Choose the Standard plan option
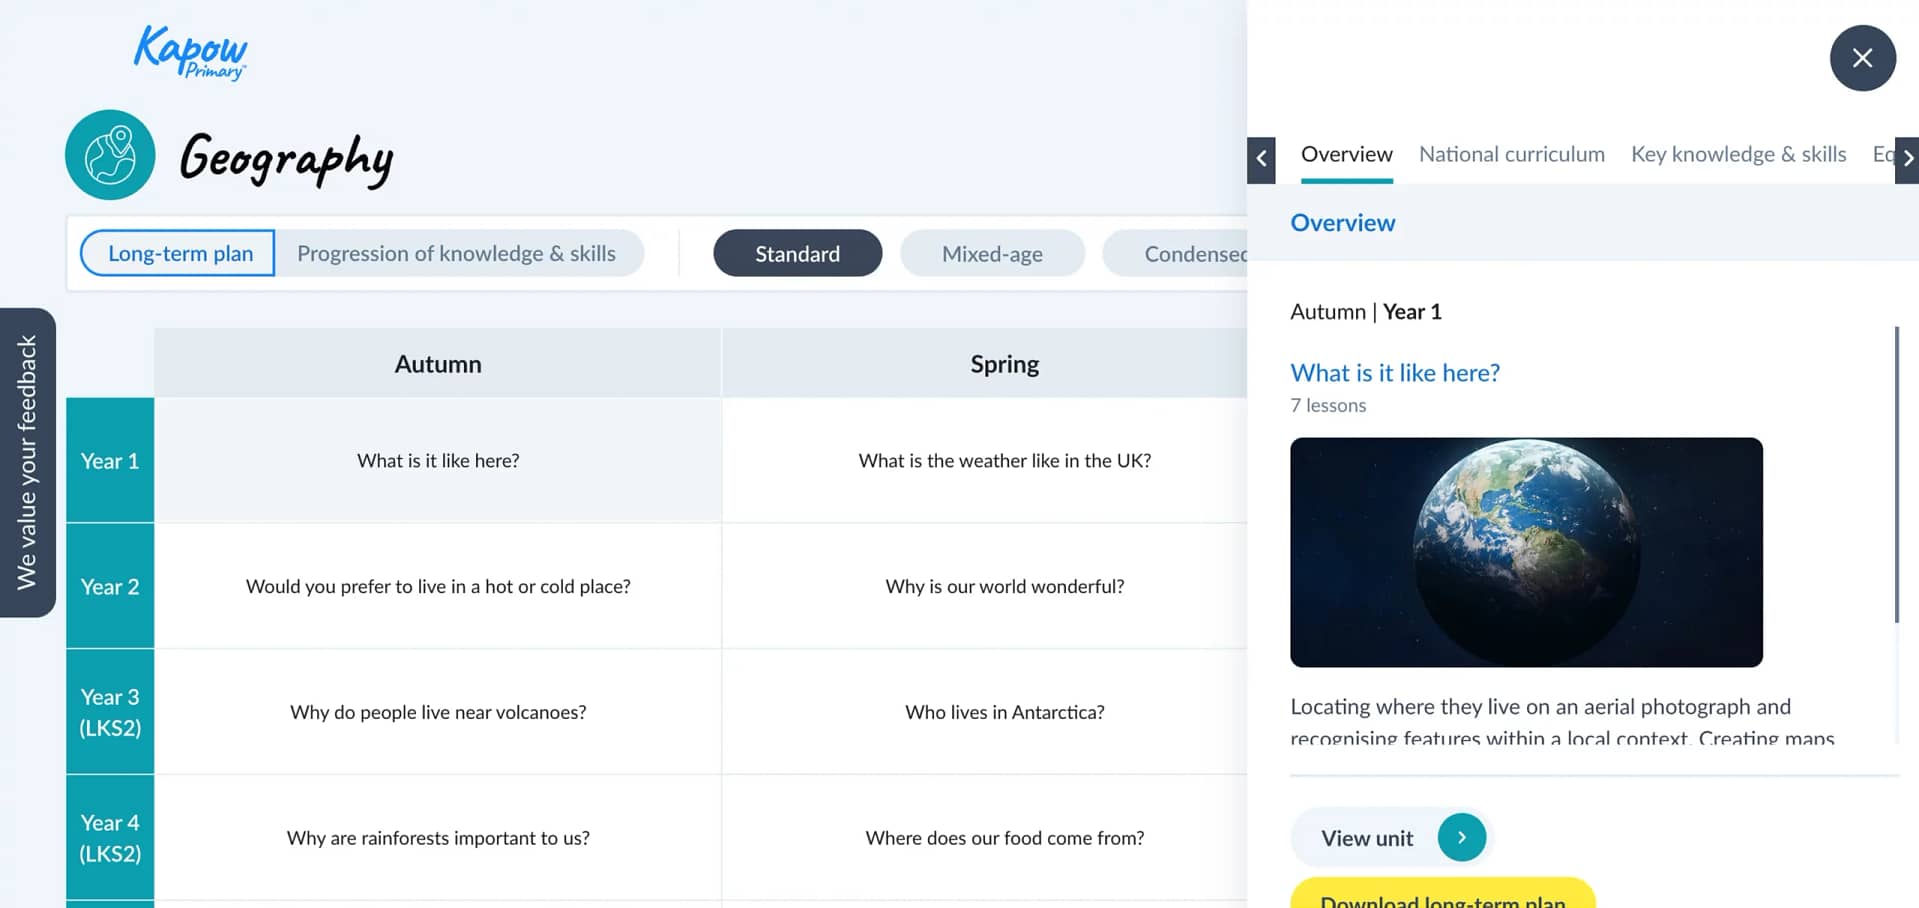The image size is (1919, 908). pos(797,254)
